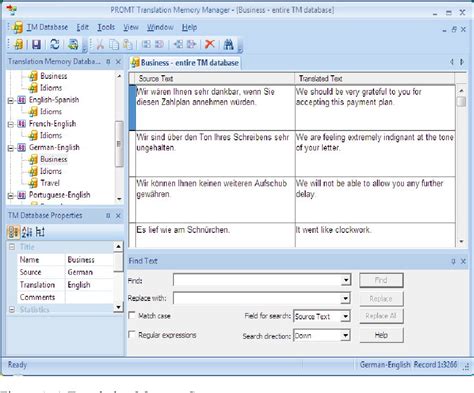The height and width of the screenshot is (393, 474).
Task: Click the right-arrow record icon in toolbar
Action: pyautogui.click(x=191, y=44)
